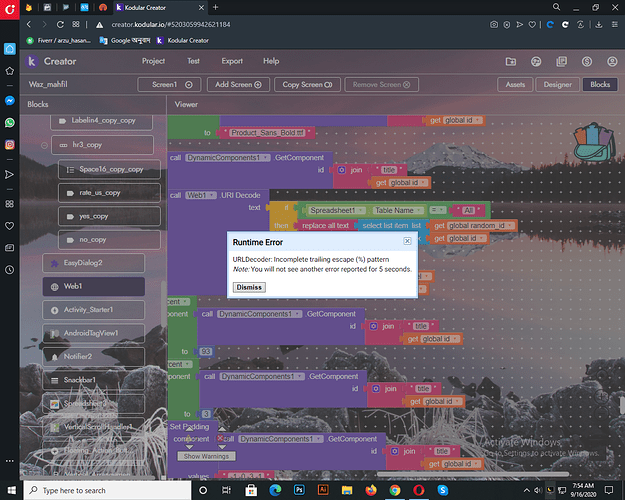Switch to the Designer view
Viewport: 625px width, 500px height.
pyautogui.click(x=557, y=85)
